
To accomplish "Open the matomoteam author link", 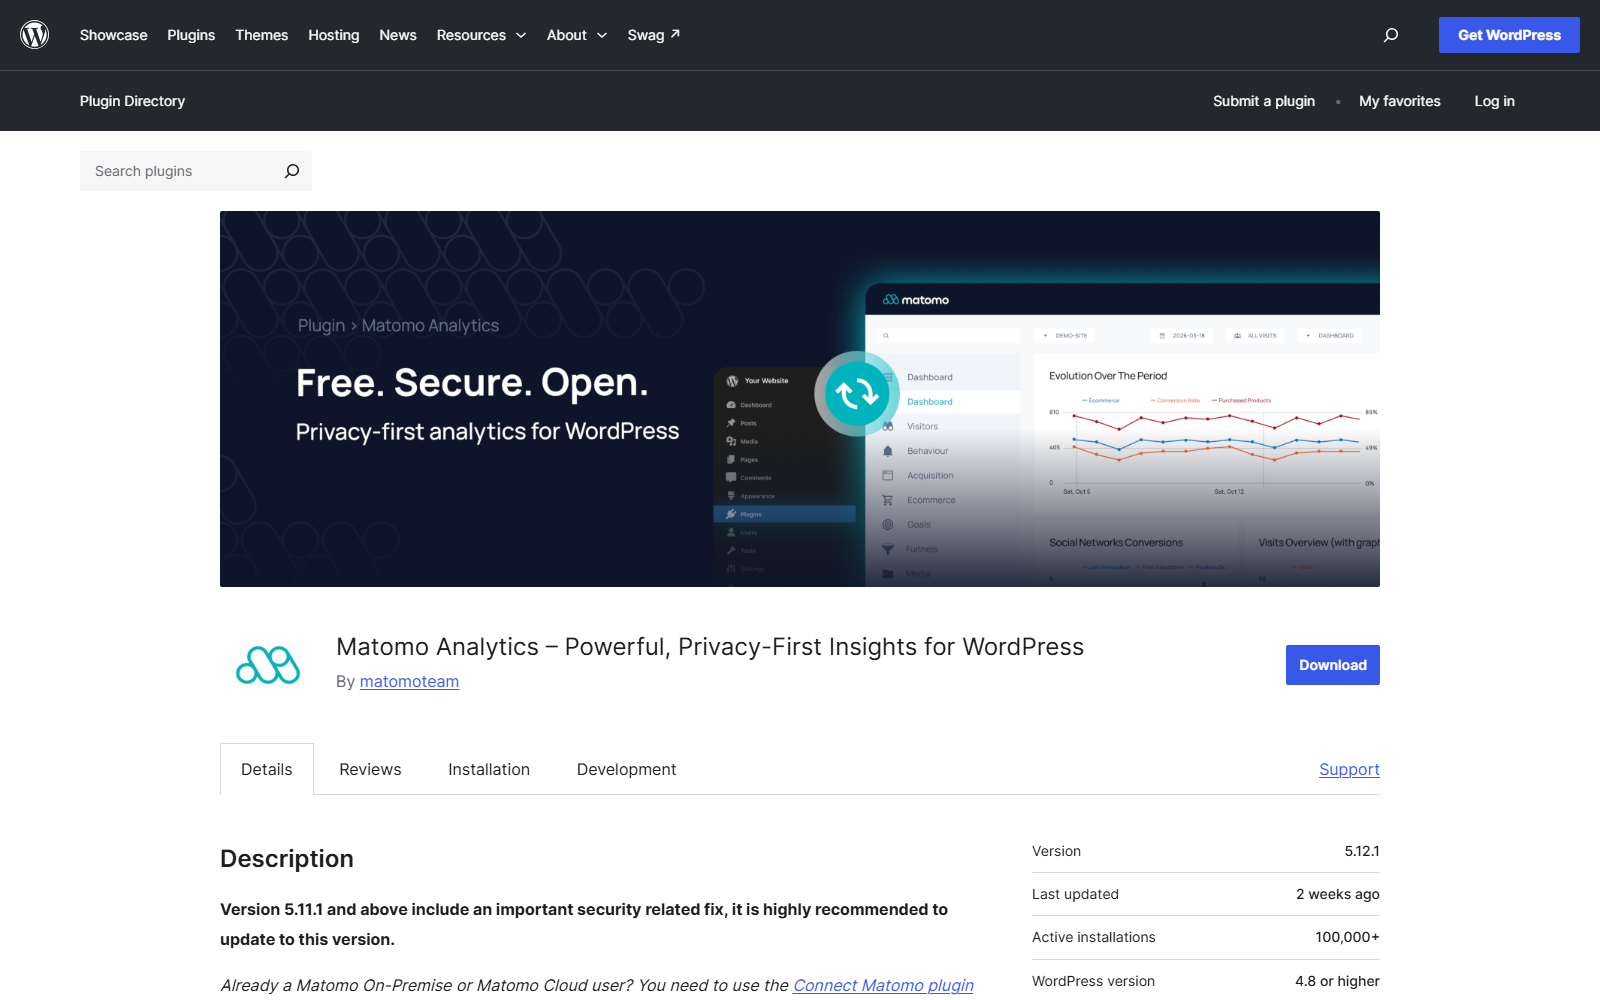I will [409, 681].
